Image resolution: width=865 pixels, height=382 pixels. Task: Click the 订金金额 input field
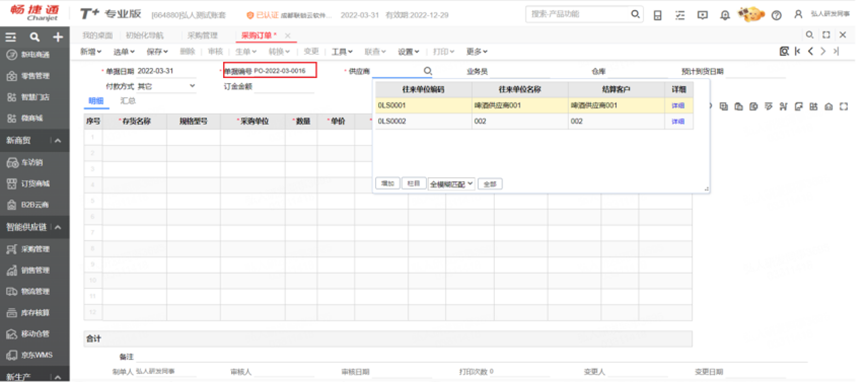(283, 86)
